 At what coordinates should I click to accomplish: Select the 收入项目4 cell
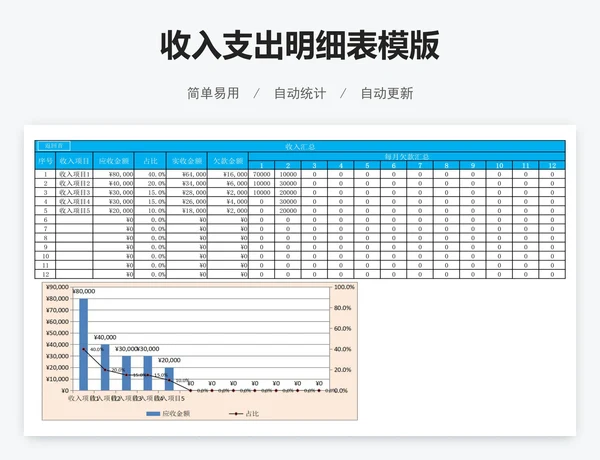pos(74,201)
